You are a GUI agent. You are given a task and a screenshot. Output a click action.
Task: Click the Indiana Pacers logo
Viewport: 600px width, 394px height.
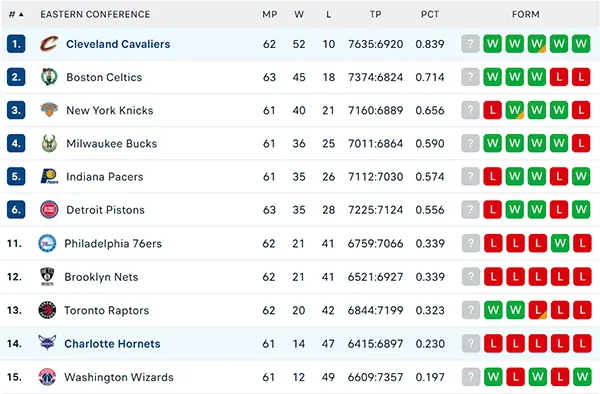click(49, 176)
